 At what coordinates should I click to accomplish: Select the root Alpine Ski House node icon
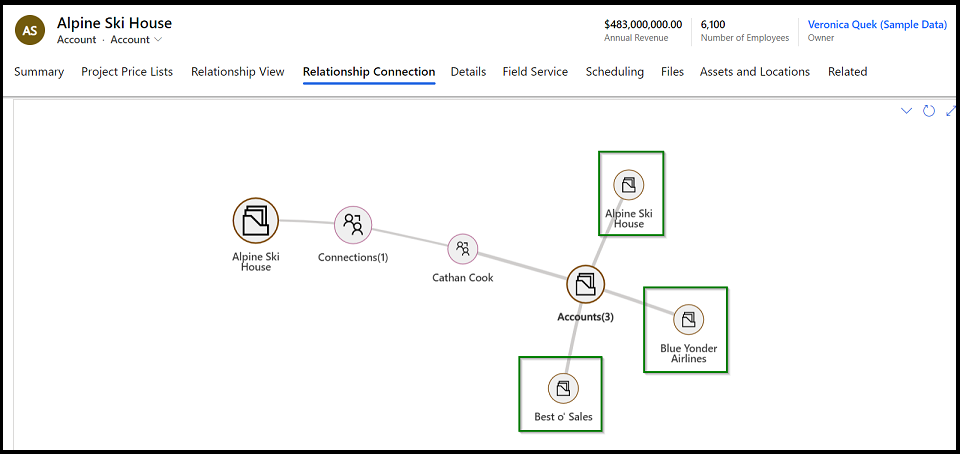[255, 221]
